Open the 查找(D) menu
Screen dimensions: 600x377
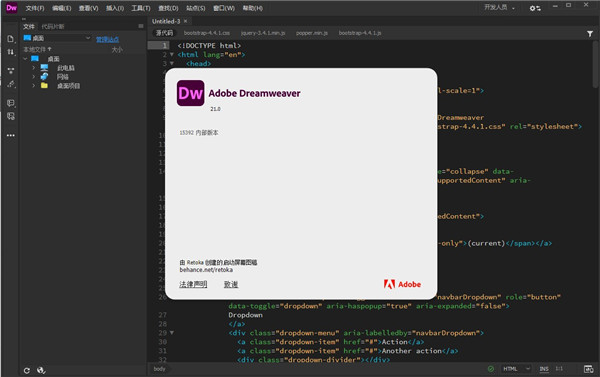(x=168, y=8)
